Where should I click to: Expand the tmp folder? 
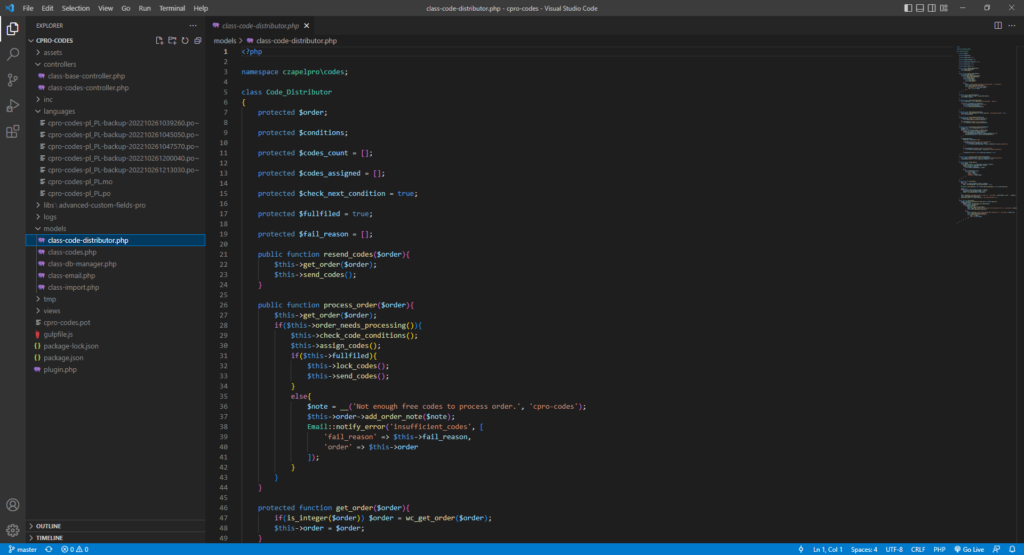click(x=50, y=299)
